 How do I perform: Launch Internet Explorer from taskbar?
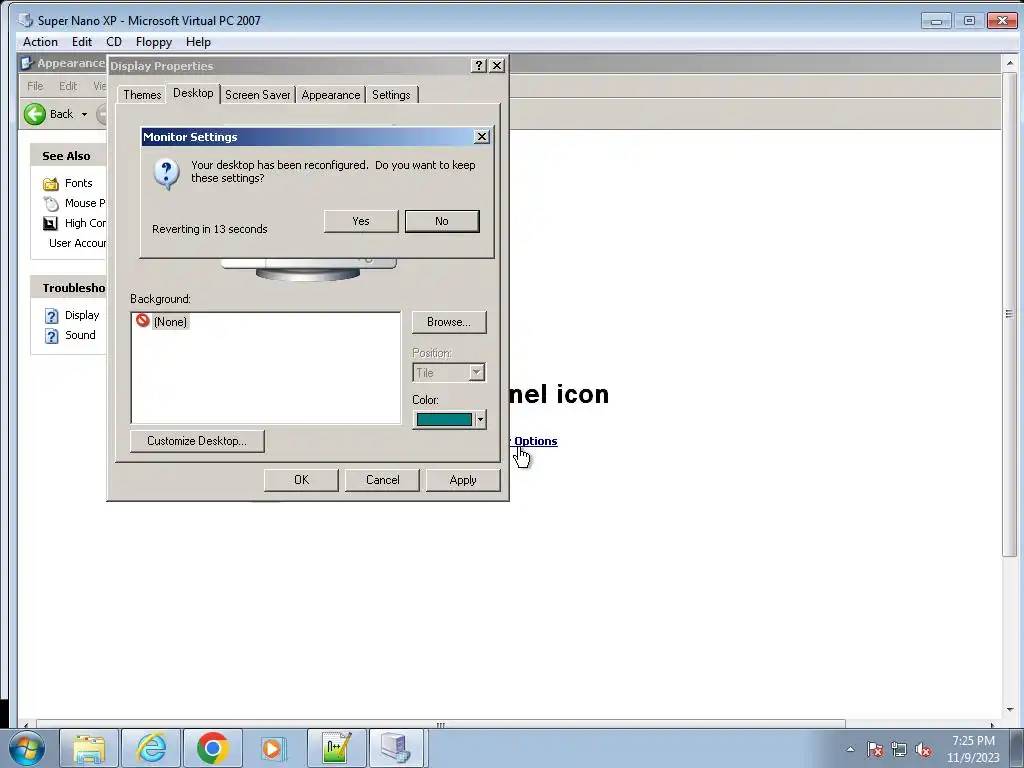pos(151,748)
